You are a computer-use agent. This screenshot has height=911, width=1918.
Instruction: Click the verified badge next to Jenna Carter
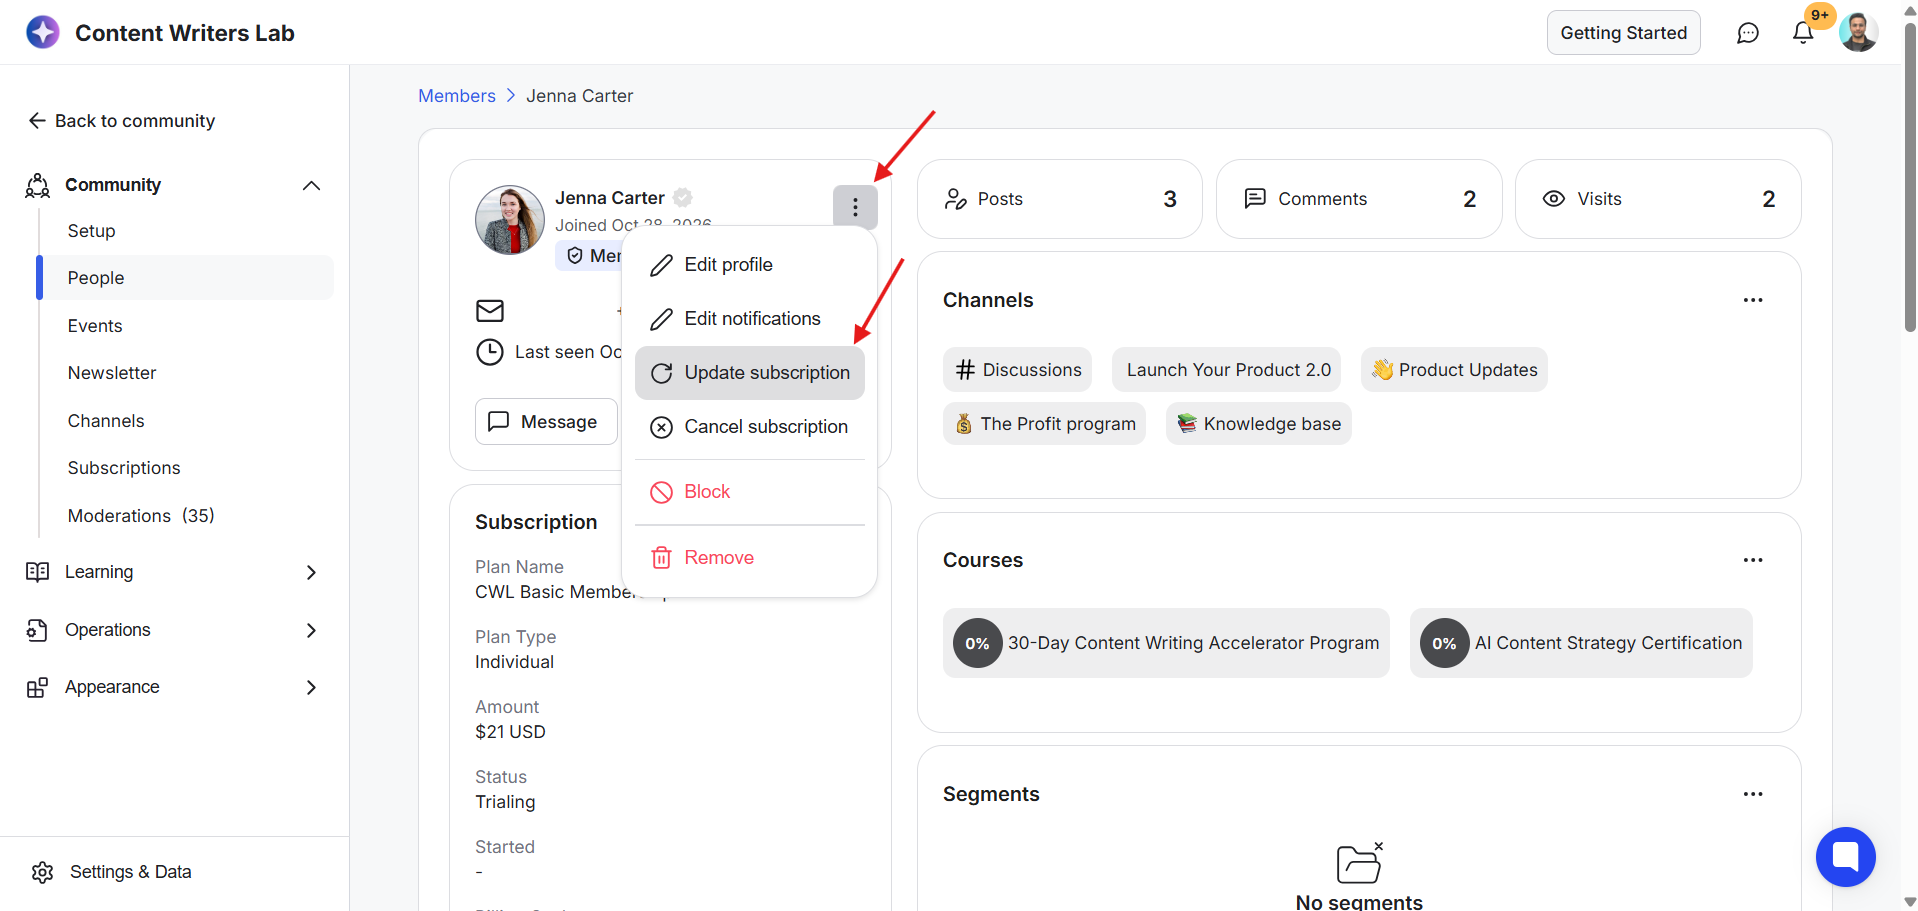click(x=683, y=198)
